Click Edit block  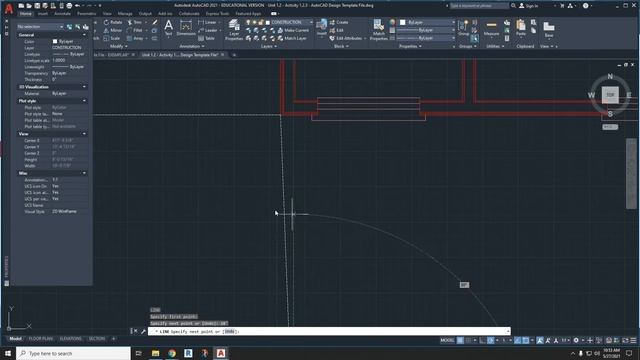tap(337, 30)
